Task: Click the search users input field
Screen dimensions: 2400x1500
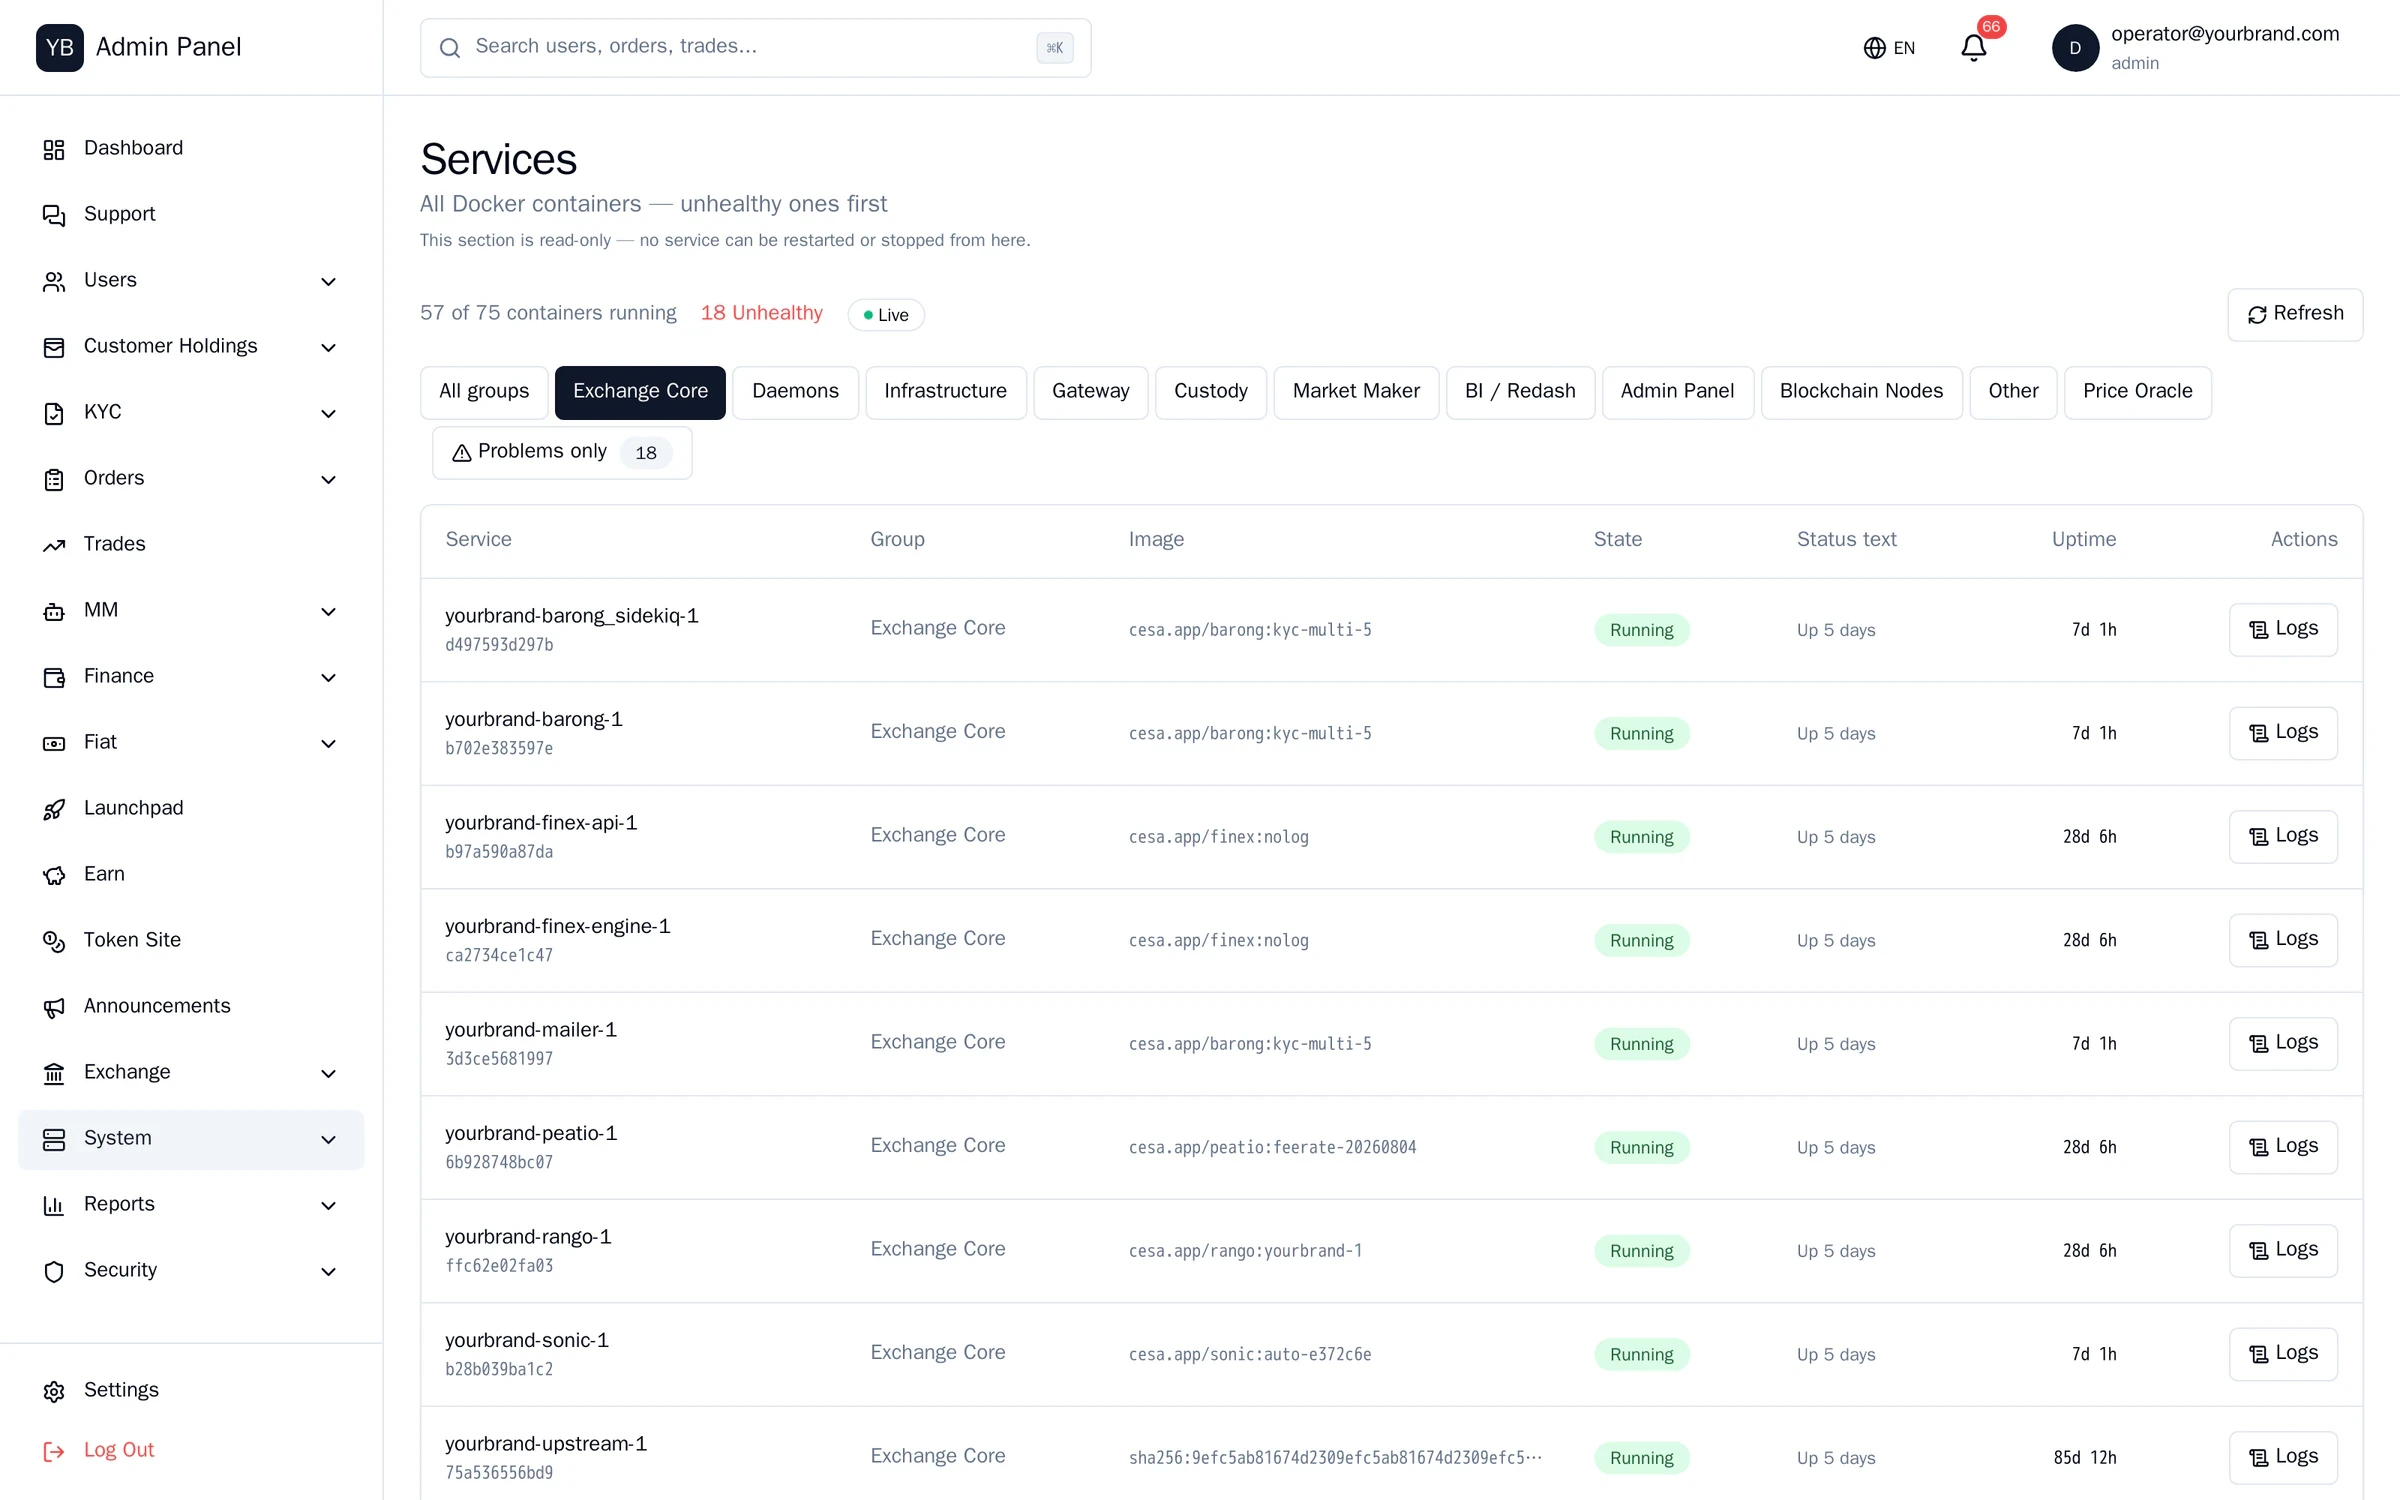Action: (x=755, y=47)
